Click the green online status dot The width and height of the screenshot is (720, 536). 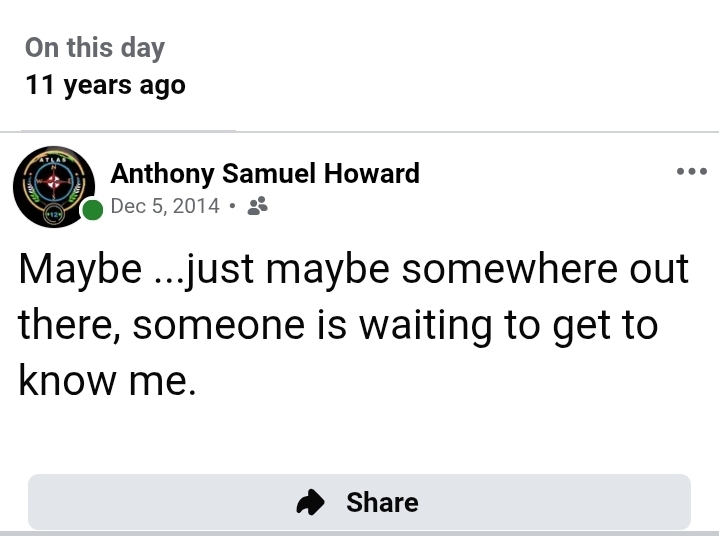(x=93, y=210)
